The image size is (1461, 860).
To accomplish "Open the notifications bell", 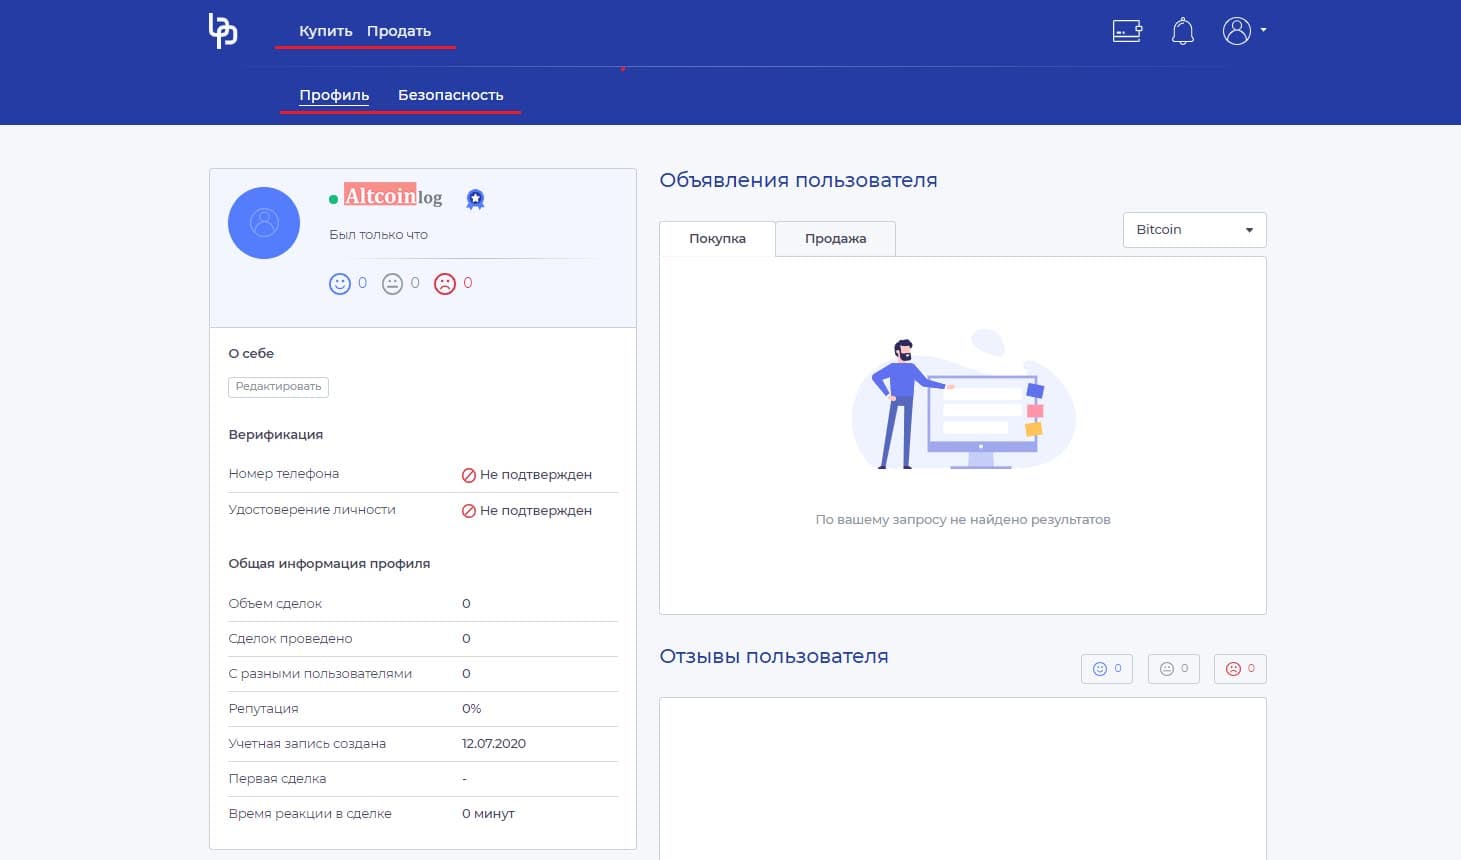I will coord(1183,31).
